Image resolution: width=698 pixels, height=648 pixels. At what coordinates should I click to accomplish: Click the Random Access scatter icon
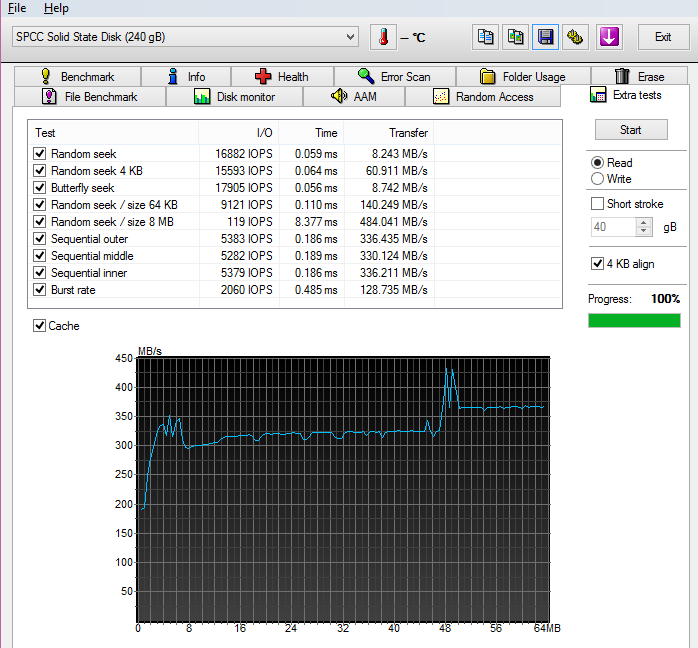(441, 97)
